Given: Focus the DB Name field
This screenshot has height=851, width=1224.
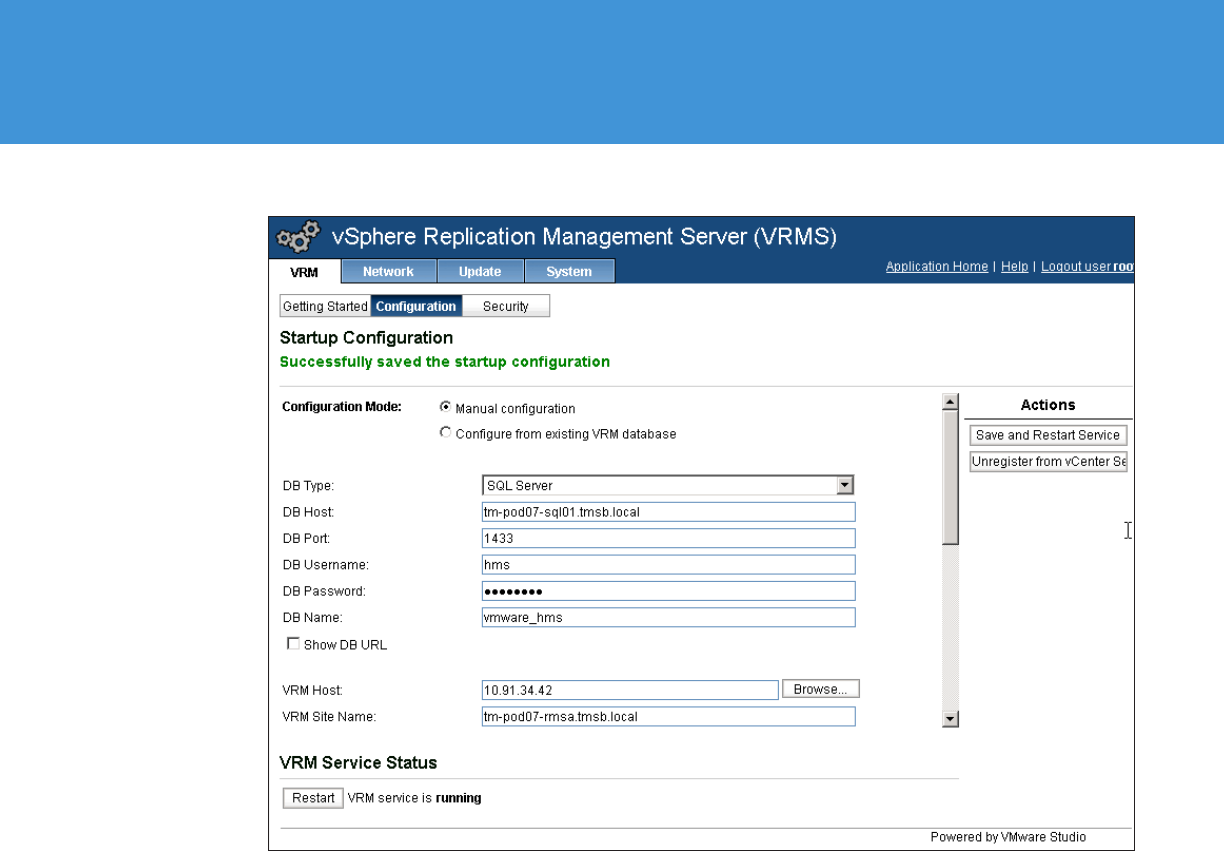Looking at the screenshot, I should (x=668, y=617).
